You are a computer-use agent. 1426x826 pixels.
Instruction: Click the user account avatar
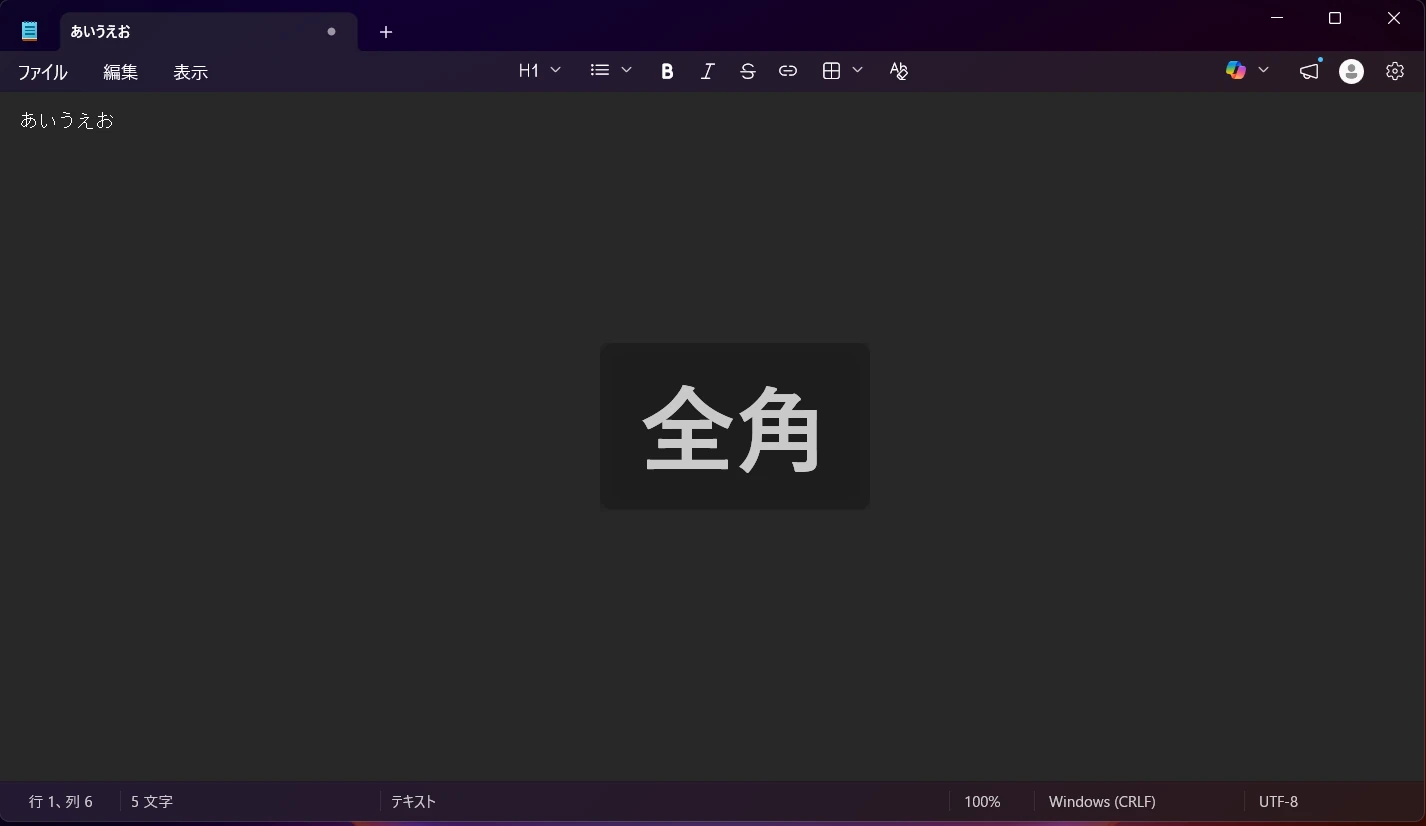click(1351, 71)
